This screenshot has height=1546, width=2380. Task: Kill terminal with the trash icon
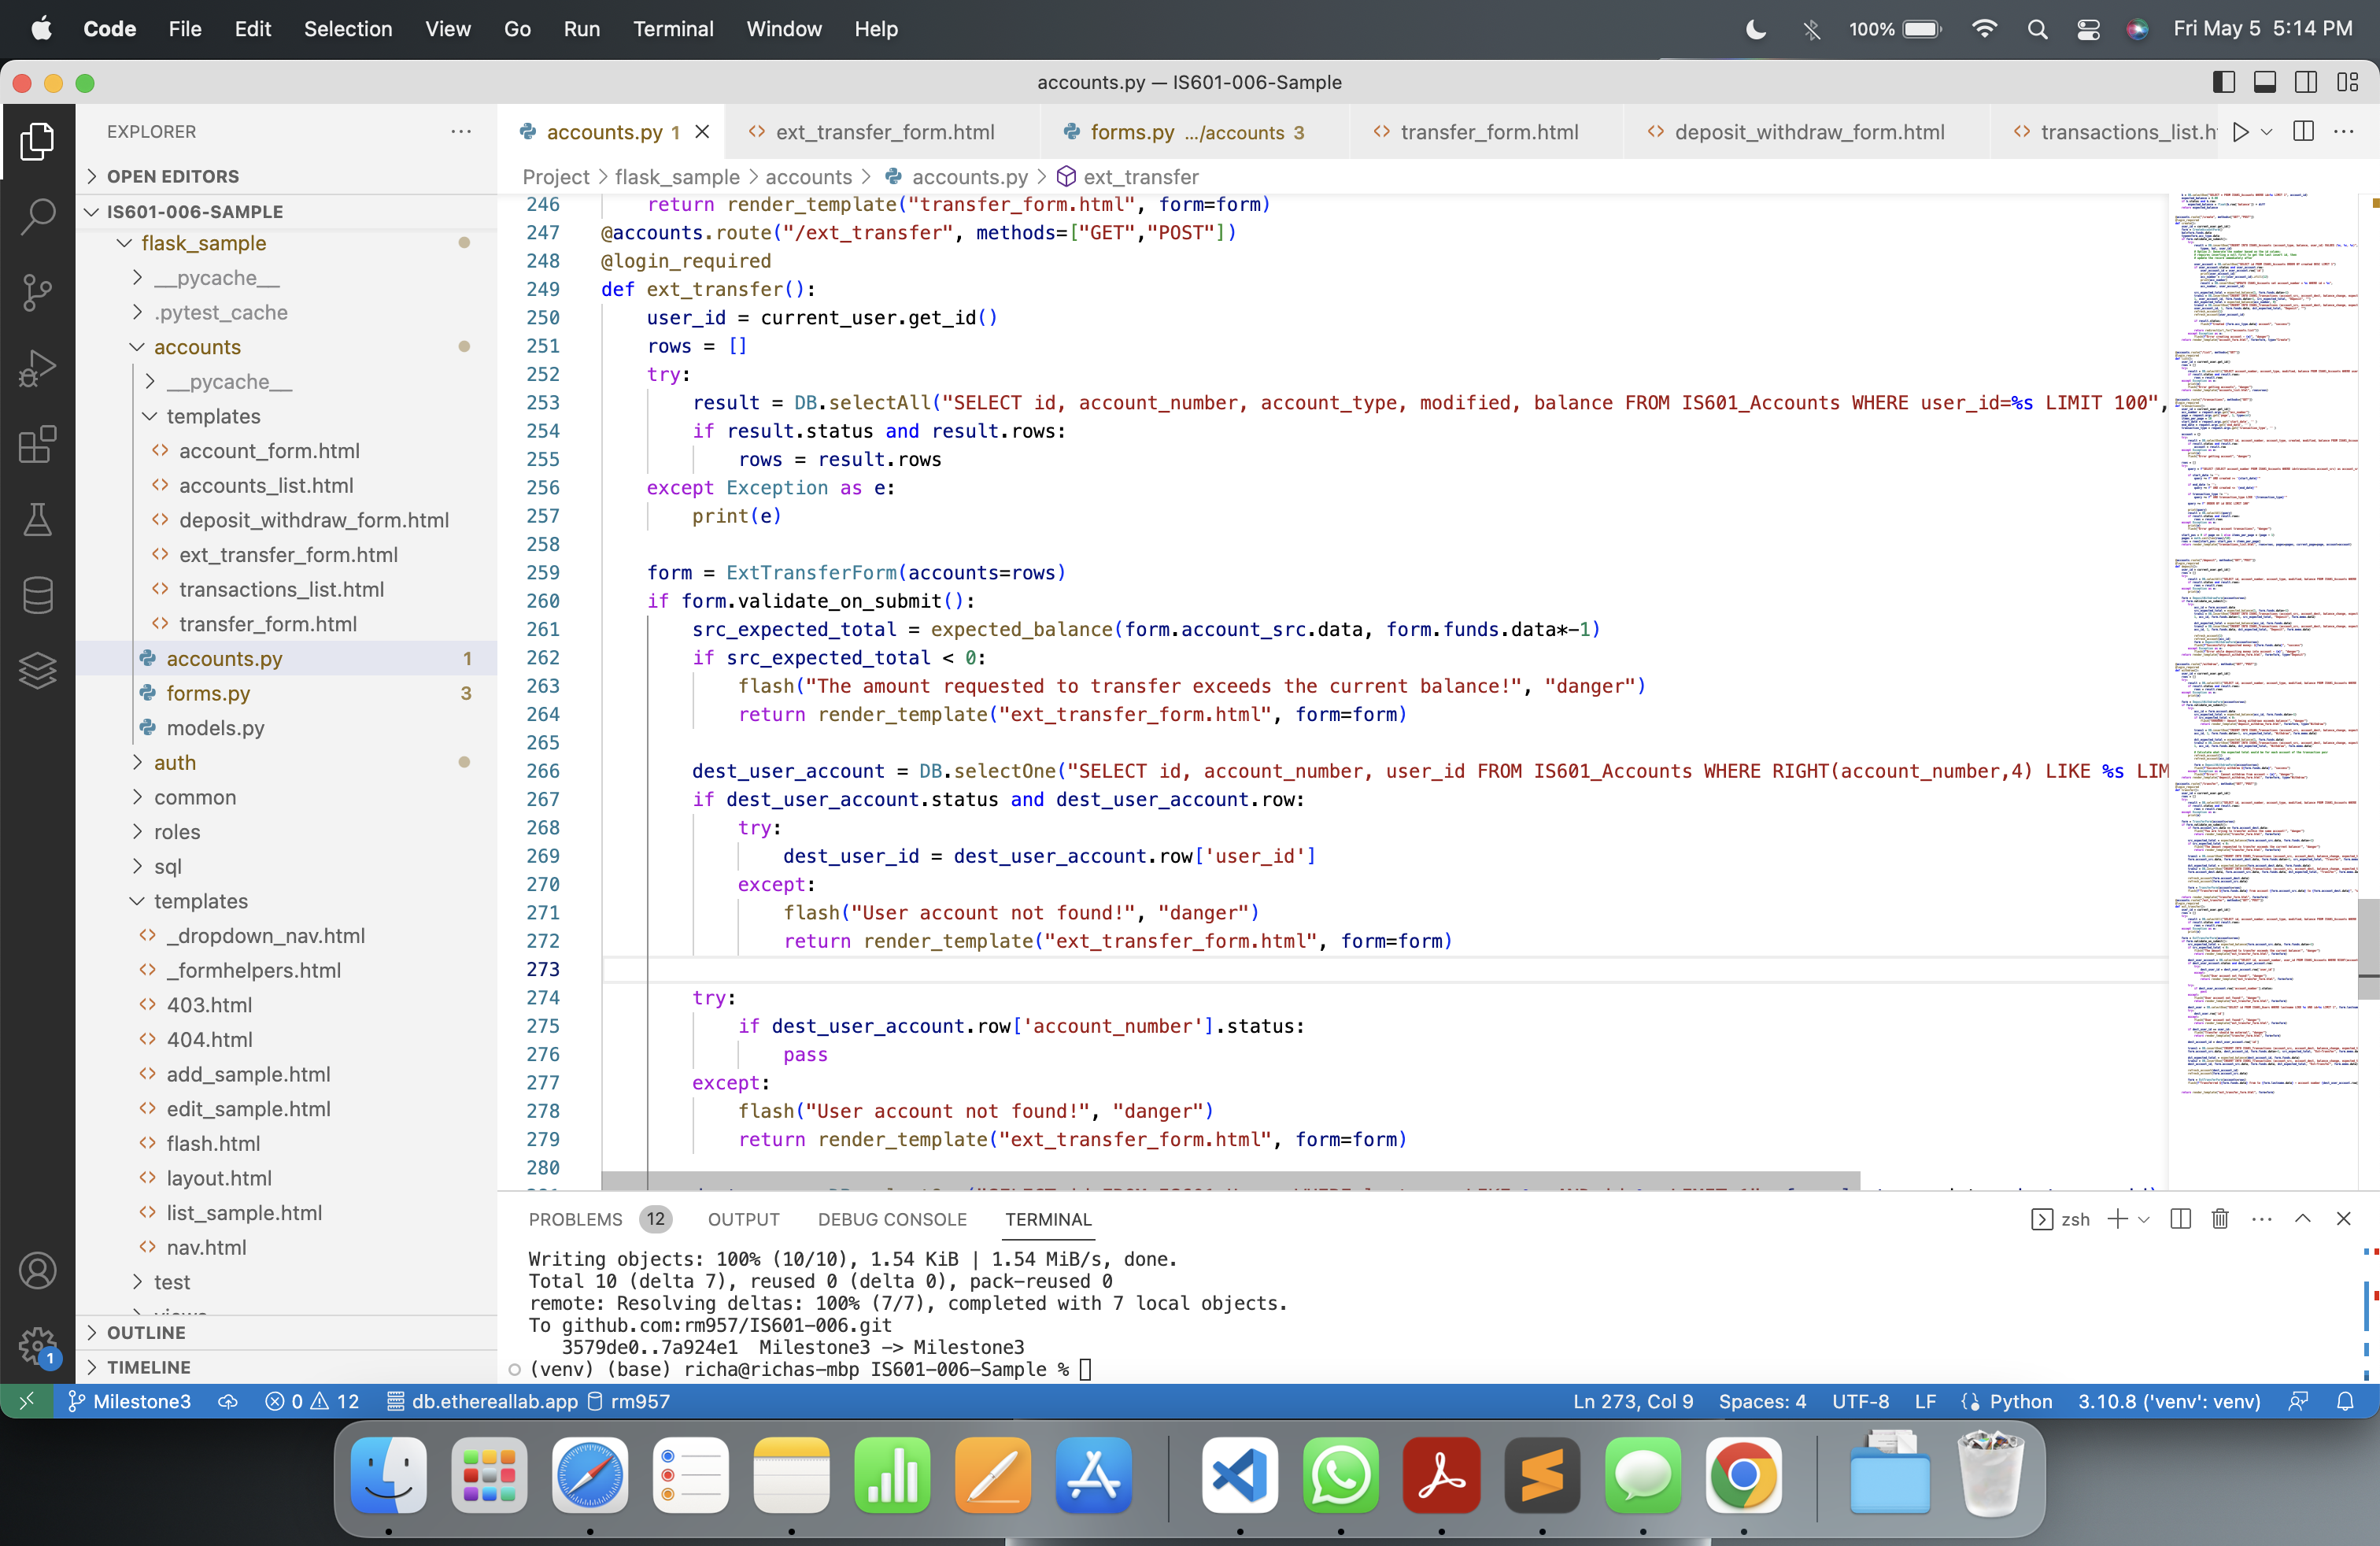tap(2220, 1219)
